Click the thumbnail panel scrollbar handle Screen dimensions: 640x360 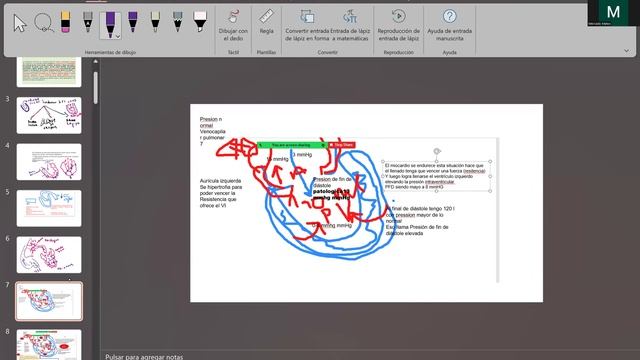[x=96, y=88]
